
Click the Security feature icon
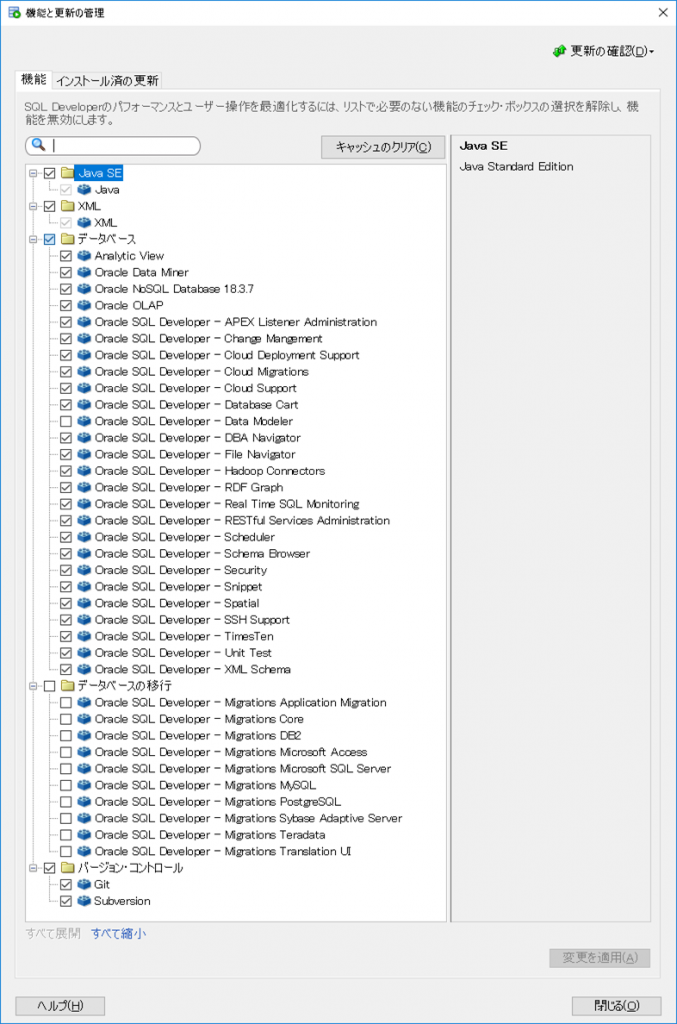pos(84,570)
